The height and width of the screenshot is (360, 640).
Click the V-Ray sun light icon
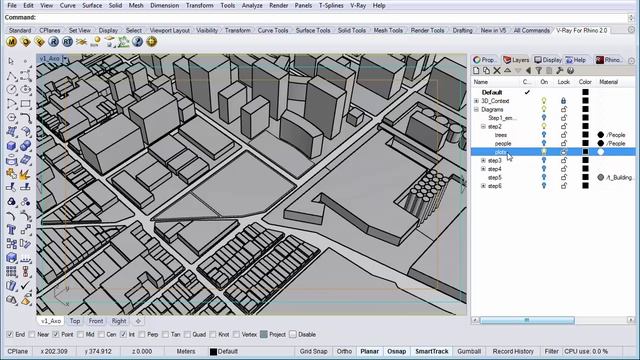(x=96, y=42)
